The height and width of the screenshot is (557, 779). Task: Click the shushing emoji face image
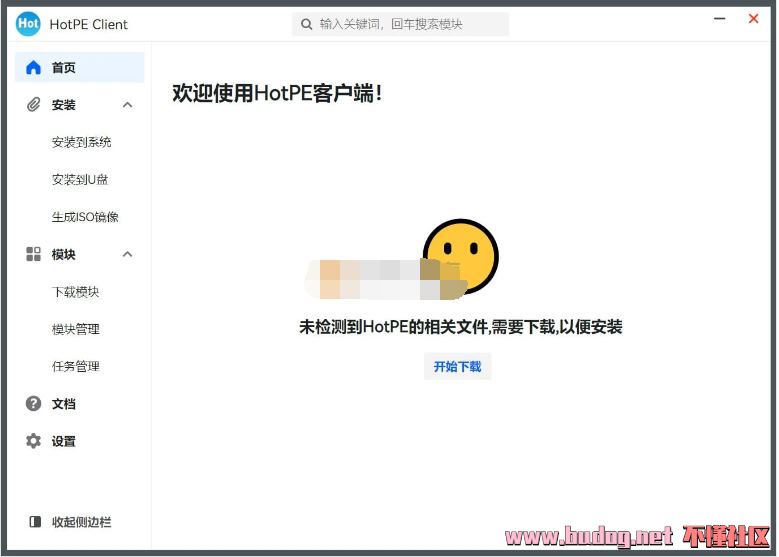(460, 257)
